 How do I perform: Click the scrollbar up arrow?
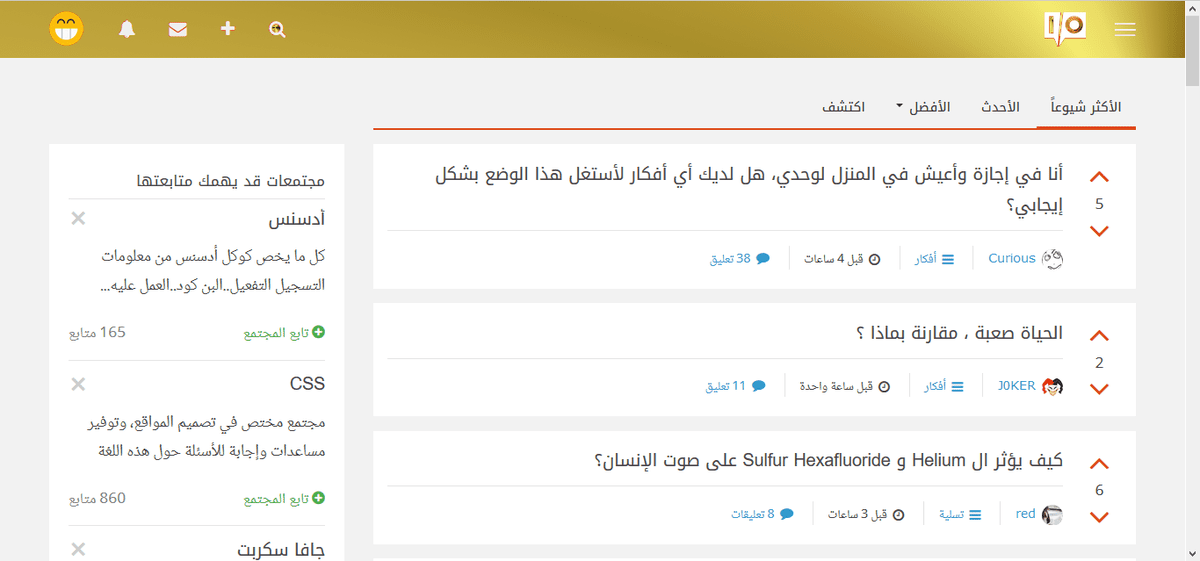coord(1192,9)
